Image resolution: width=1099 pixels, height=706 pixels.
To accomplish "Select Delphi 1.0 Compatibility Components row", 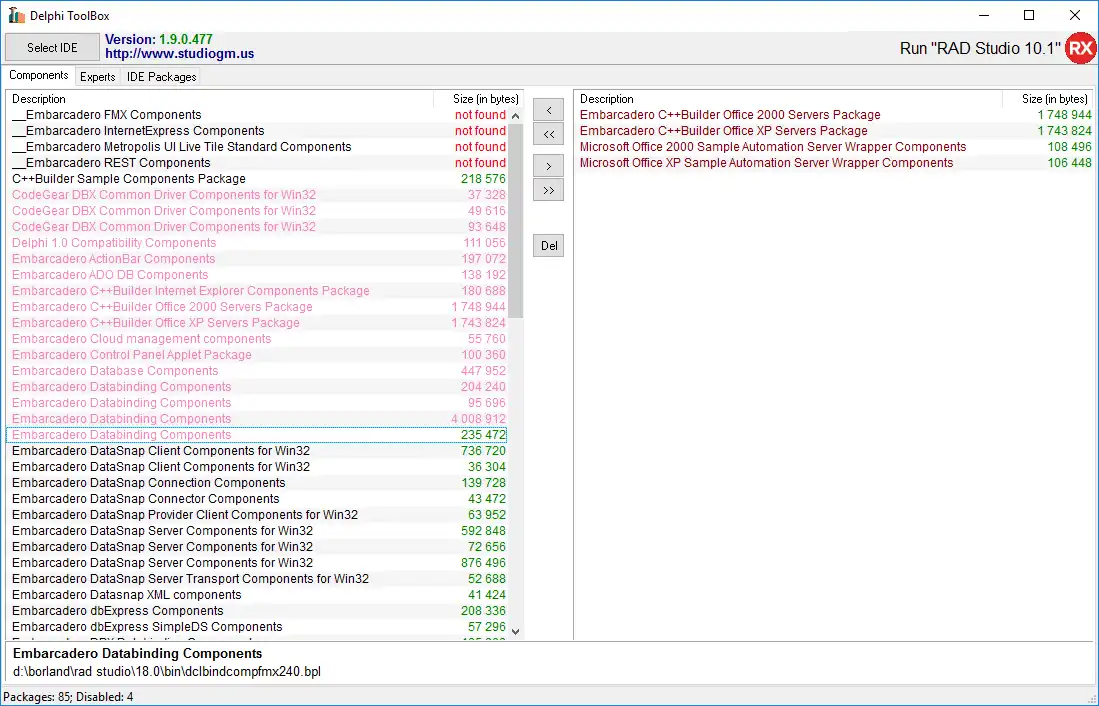I will (258, 243).
